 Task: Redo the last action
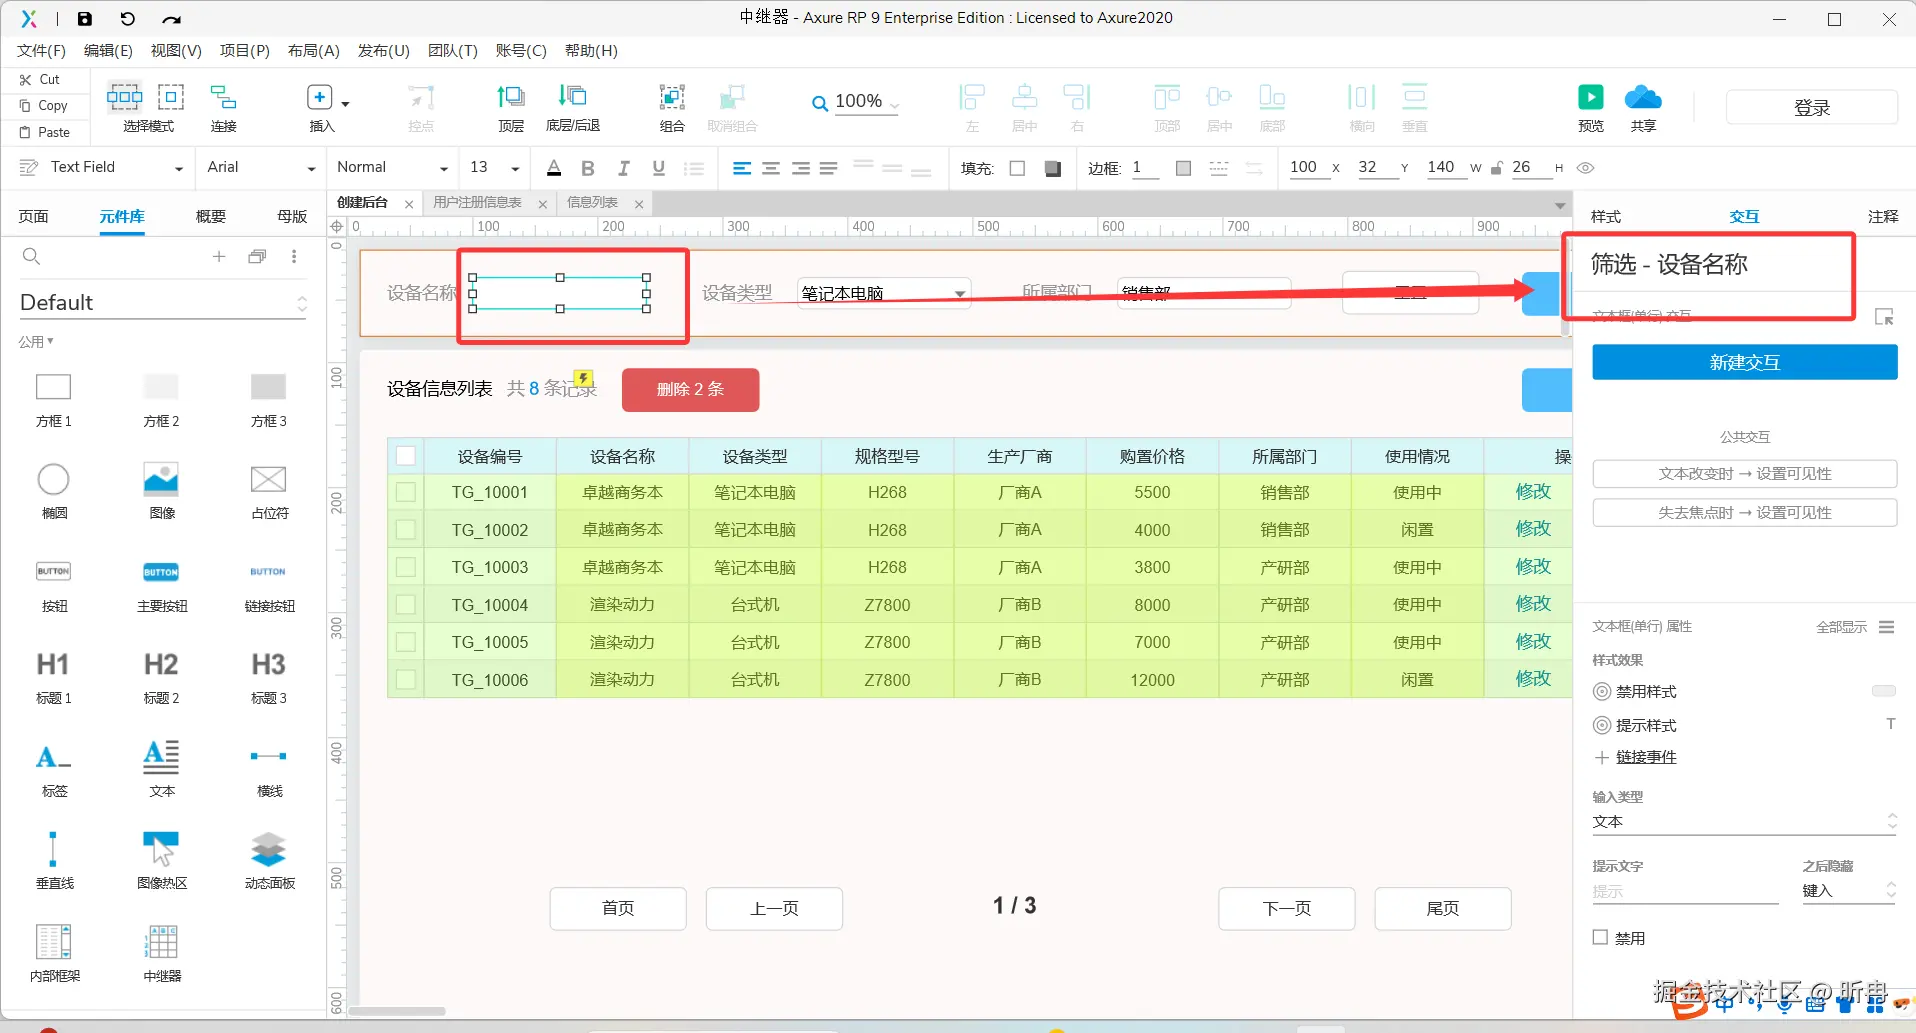click(171, 18)
